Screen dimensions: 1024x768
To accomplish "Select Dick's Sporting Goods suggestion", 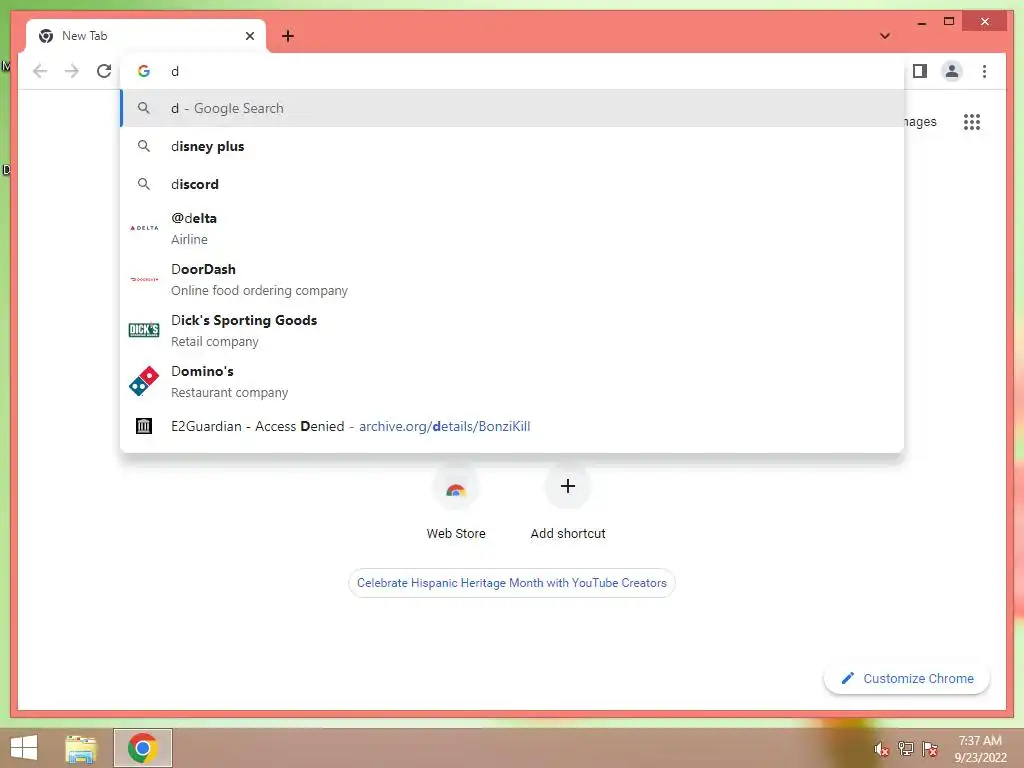I will point(513,330).
